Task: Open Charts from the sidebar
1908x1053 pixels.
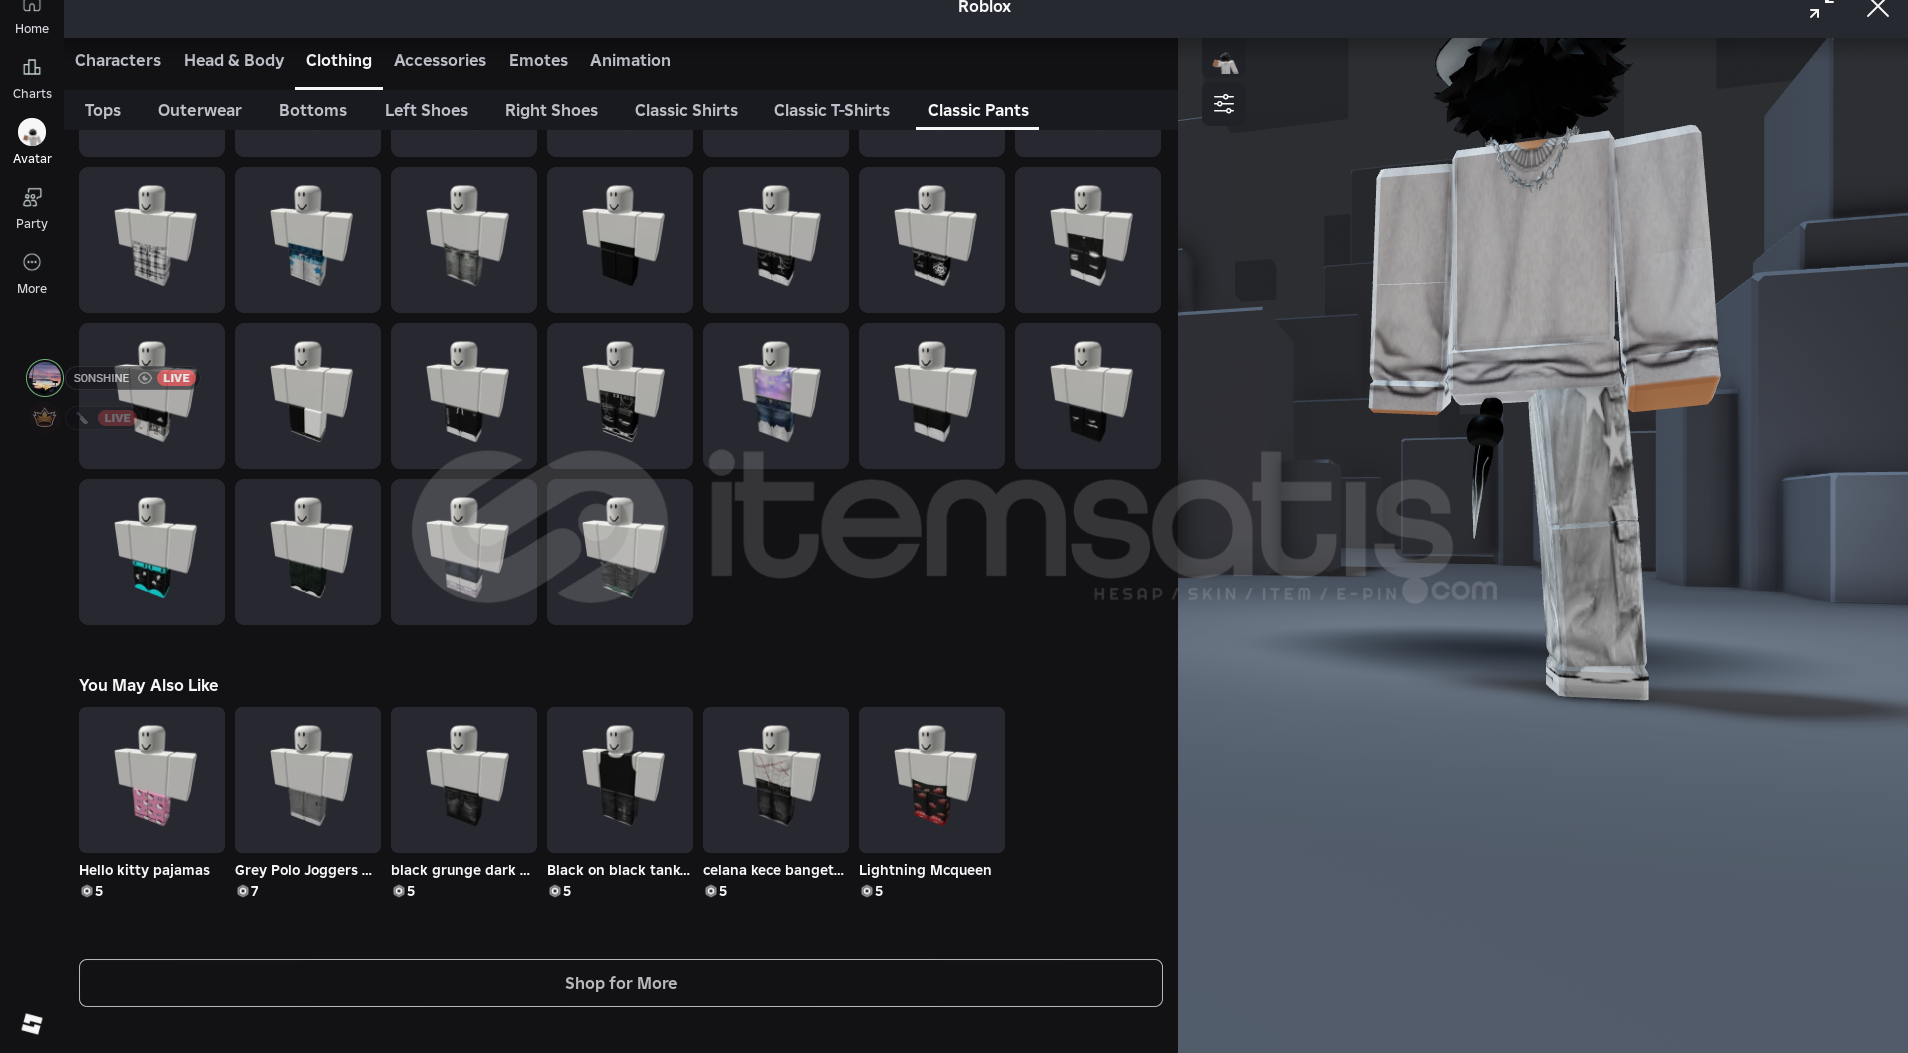Action: [x=32, y=78]
